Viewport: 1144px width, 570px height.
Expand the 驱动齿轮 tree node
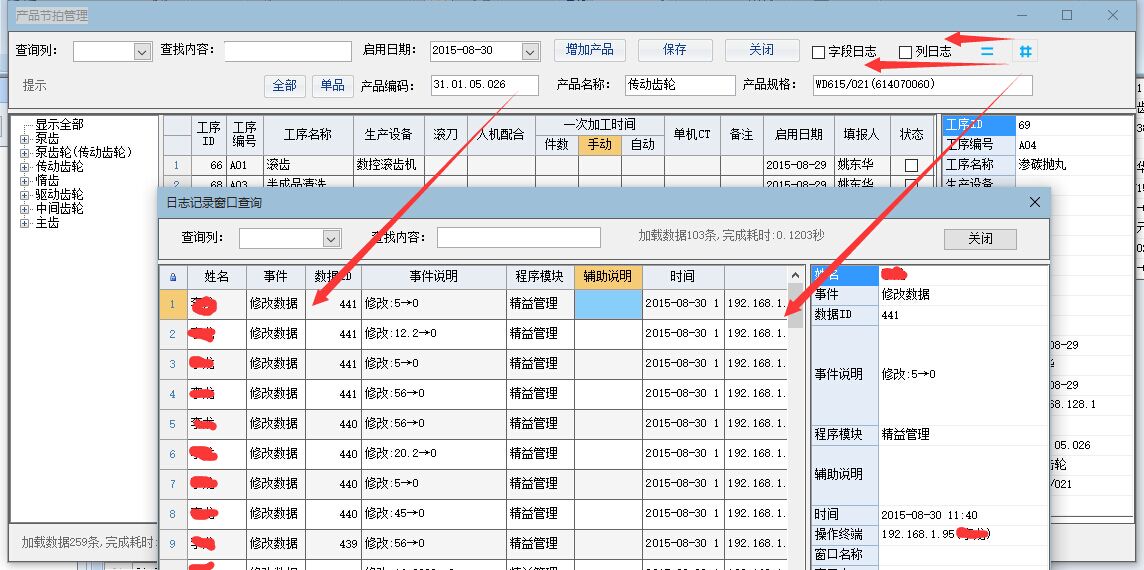pos(25,195)
